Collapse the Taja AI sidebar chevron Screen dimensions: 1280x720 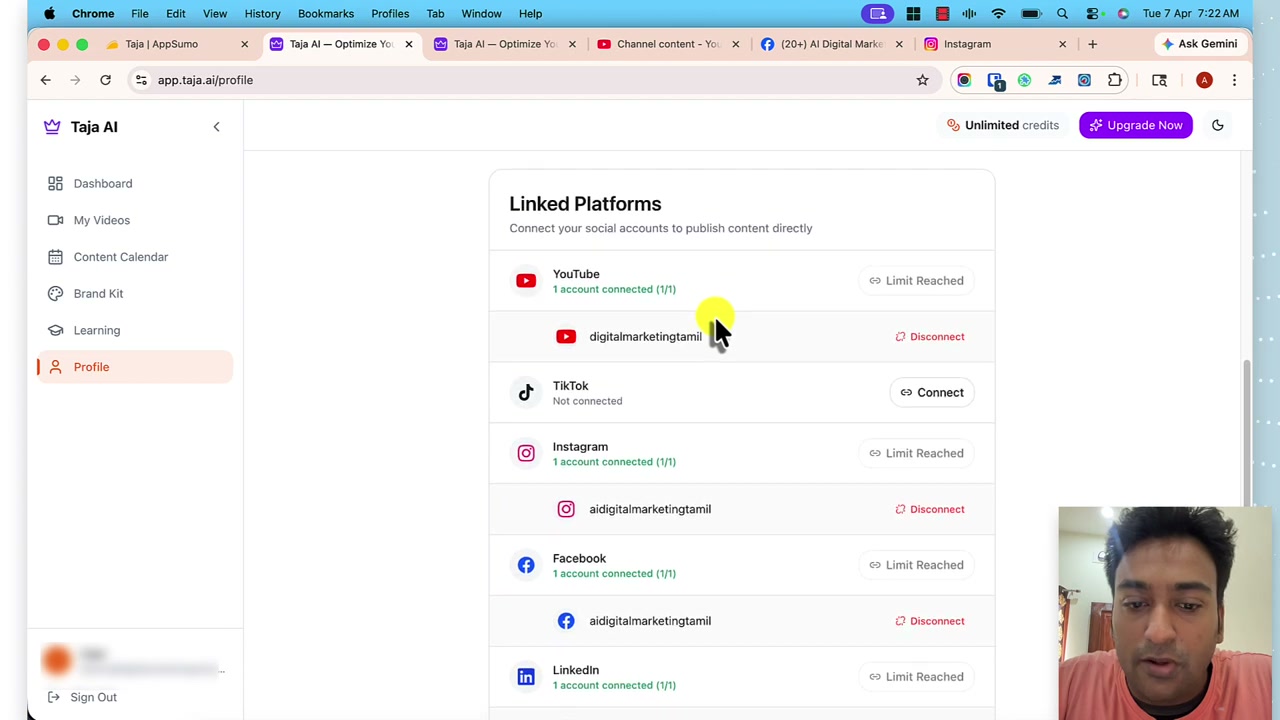point(216,127)
